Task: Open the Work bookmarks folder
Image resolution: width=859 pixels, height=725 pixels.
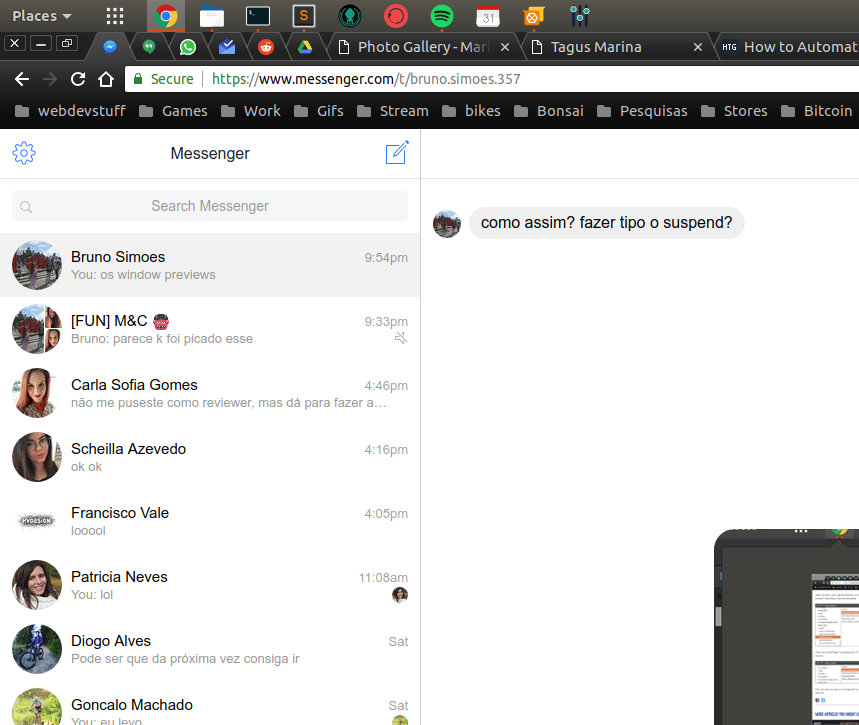Action: pyautogui.click(x=251, y=111)
